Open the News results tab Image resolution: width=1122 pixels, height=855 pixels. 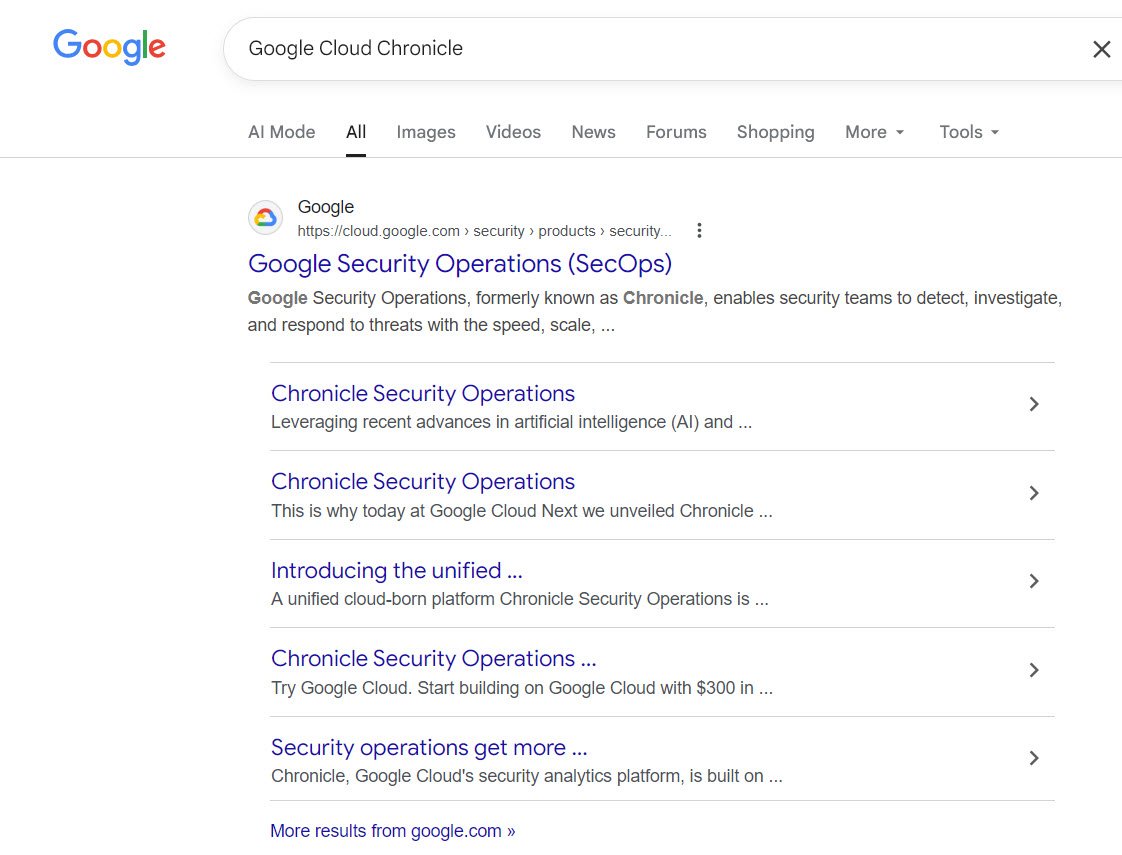[x=593, y=131]
